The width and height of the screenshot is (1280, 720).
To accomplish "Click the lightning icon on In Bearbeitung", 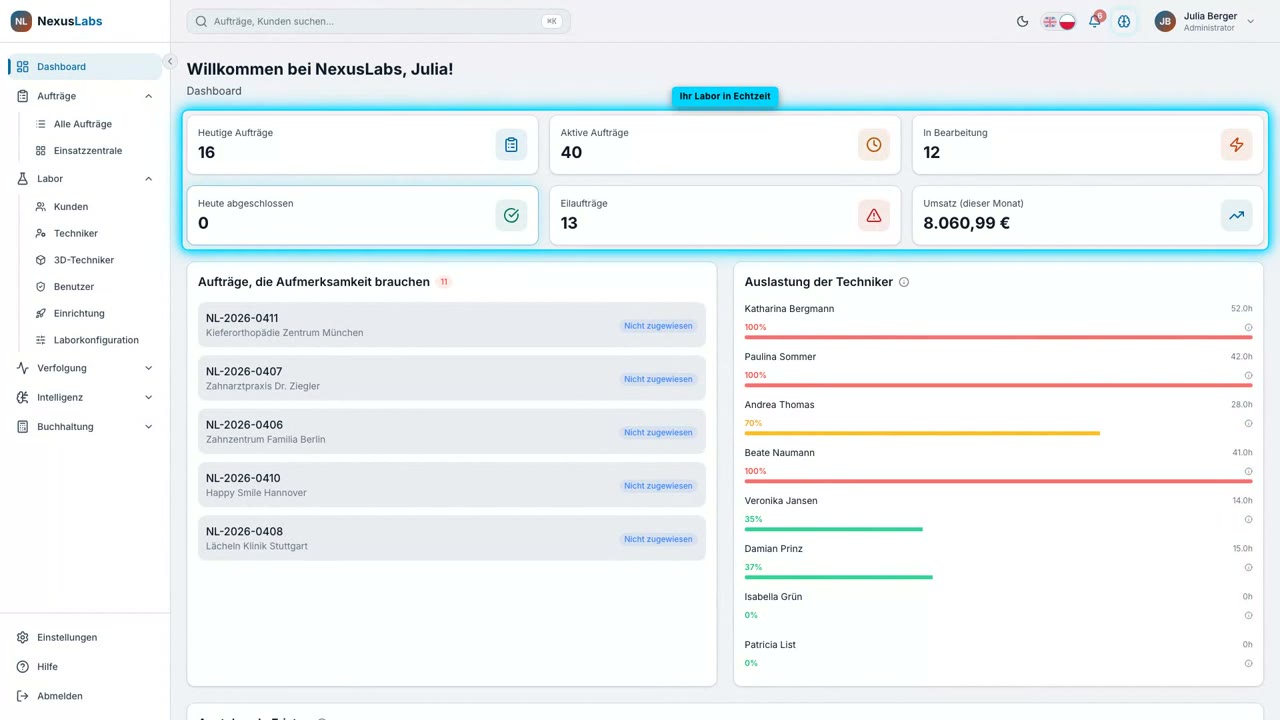I will pos(1236,145).
